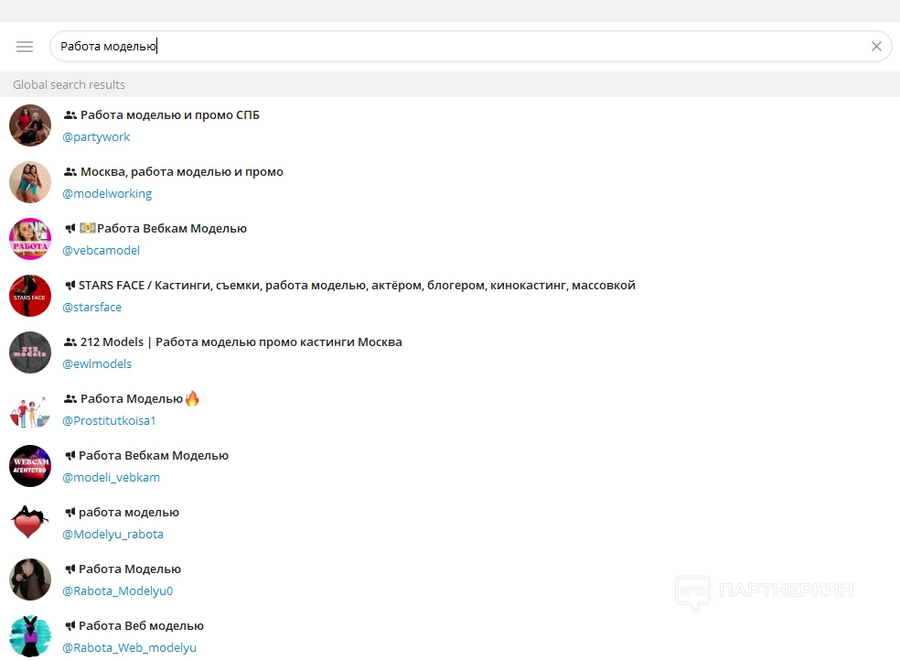Open the Работа моделью и промо СПБ group
Screen dimensions: 900x661
[x=450, y=126]
